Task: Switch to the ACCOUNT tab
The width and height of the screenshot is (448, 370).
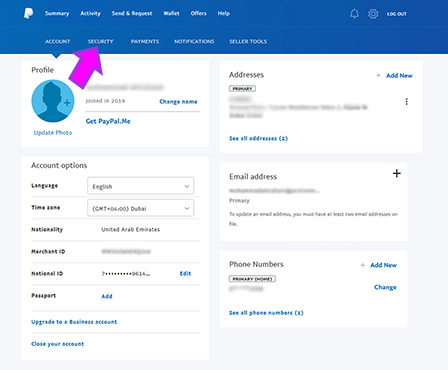Action: pos(58,41)
